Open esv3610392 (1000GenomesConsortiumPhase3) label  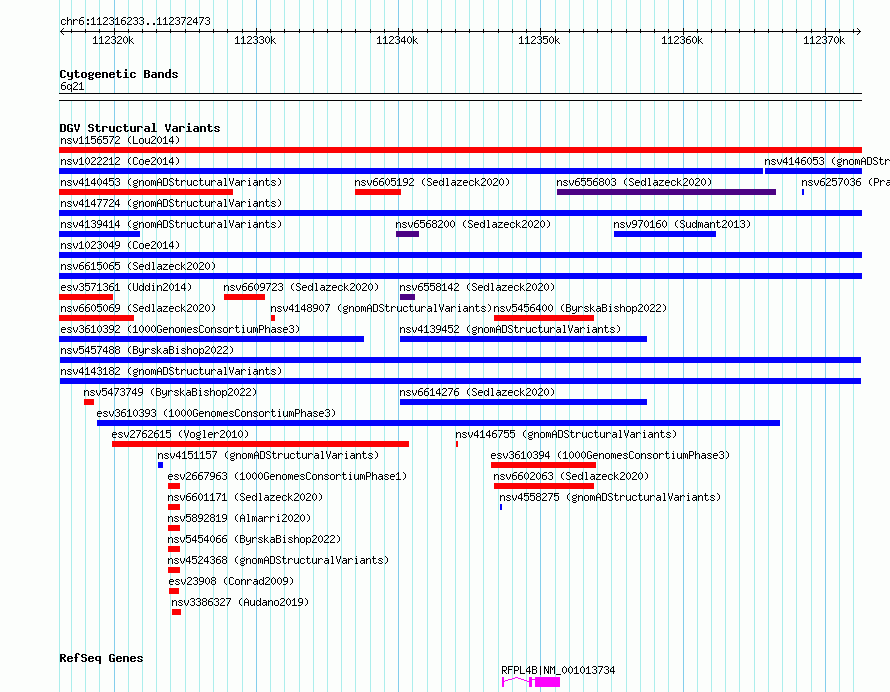(x=180, y=329)
